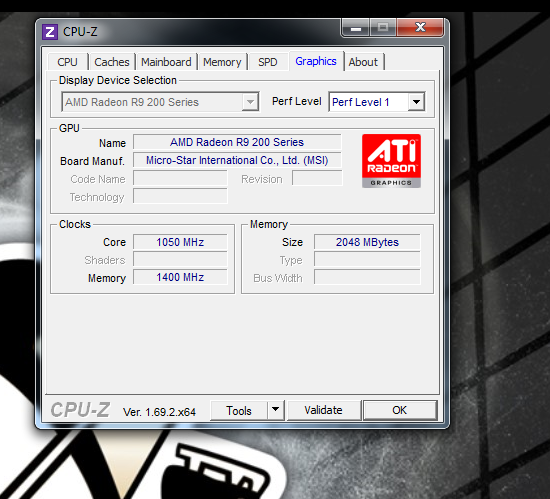Click the empty Bus Width field
550x499 pixels.
367,277
